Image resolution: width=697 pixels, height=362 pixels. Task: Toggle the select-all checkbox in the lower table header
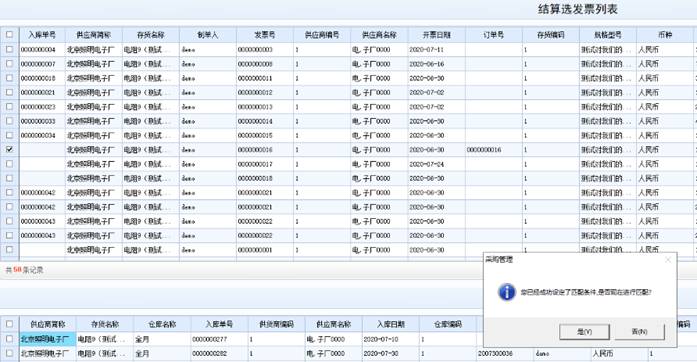9,324
